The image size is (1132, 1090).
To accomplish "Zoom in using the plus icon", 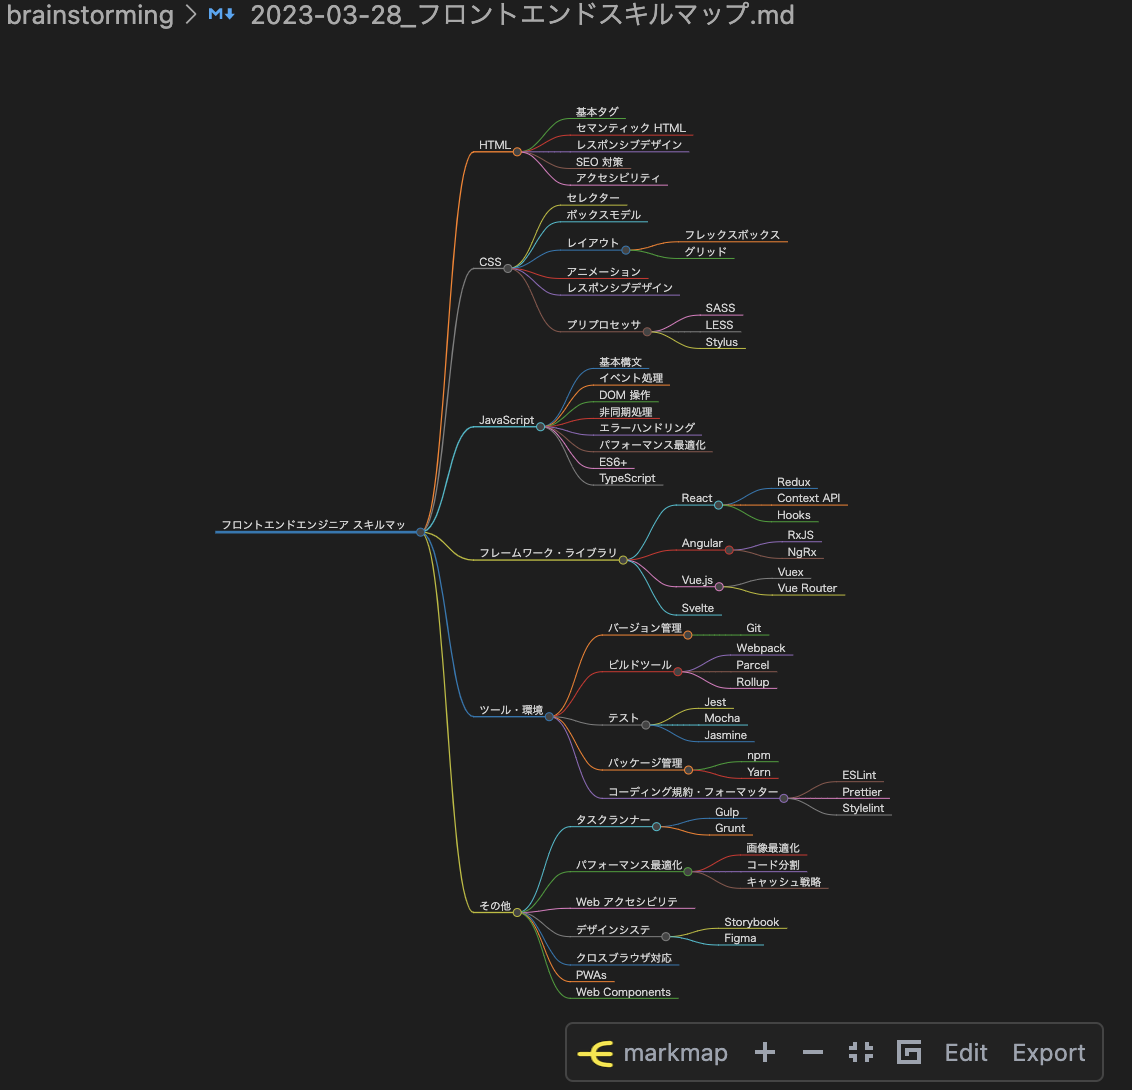I will click(x=764, y=1052).
